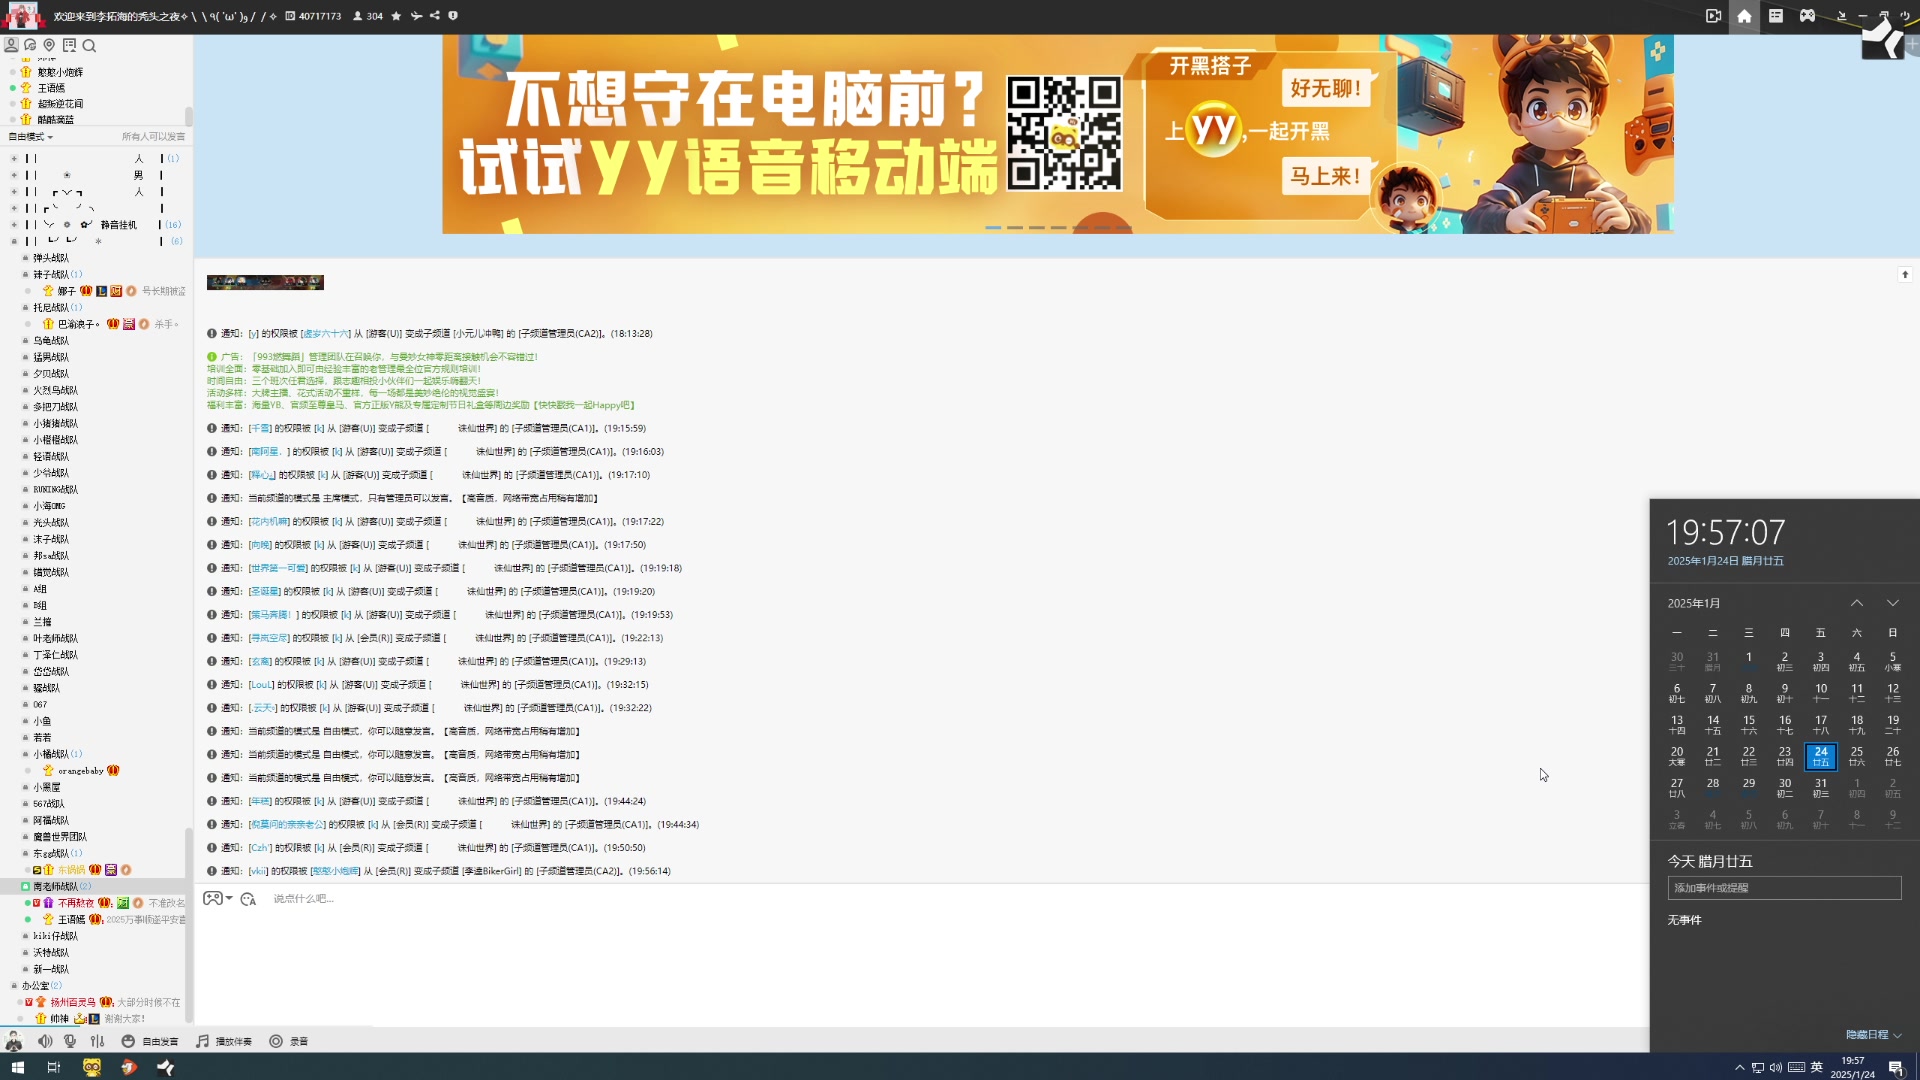The height and width of the screenshot is (1080, 1920).
Task: Click the 世界第一可爱 username link
Action: (278, 568)
